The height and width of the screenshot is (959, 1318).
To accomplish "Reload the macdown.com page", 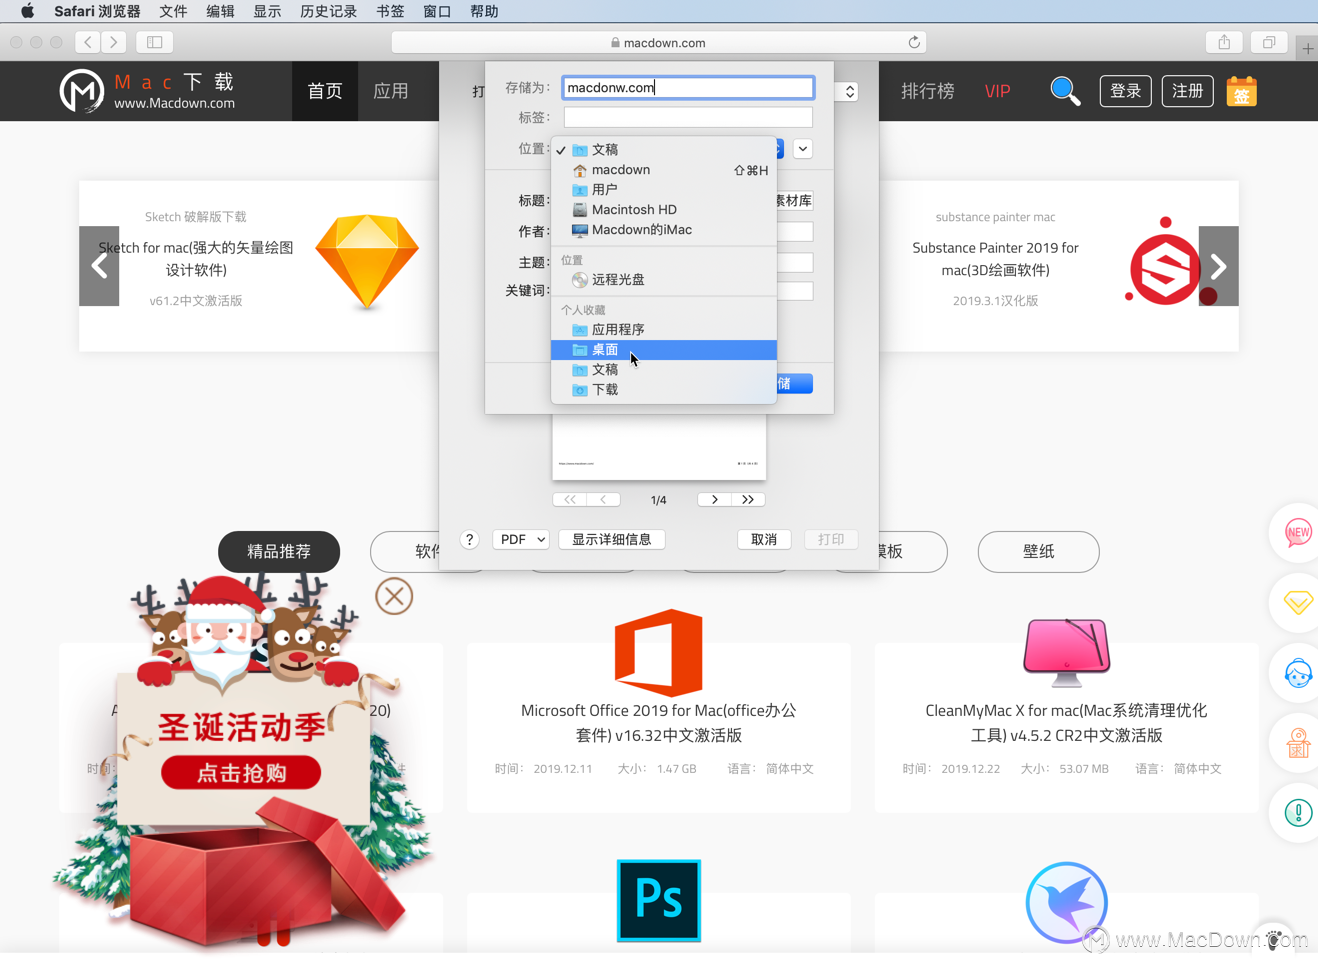I will (x=914, y=42).
